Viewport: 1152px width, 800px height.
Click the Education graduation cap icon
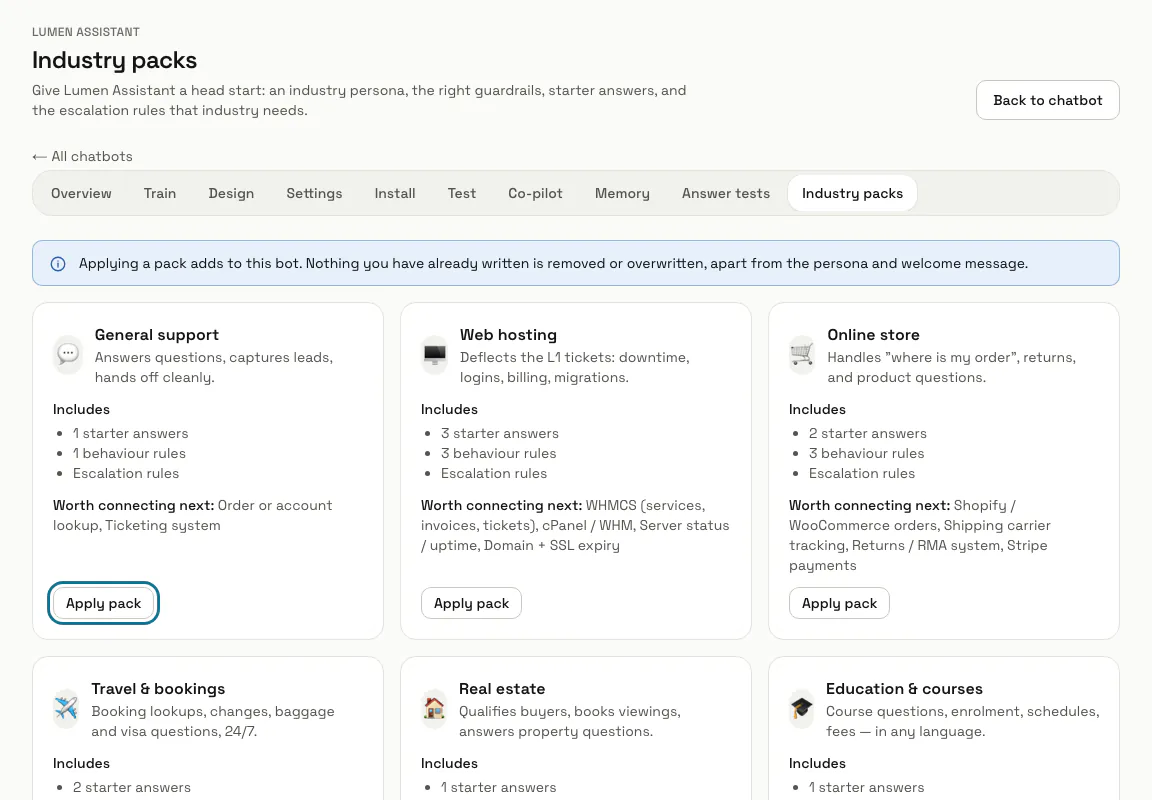tap(802, 709)
